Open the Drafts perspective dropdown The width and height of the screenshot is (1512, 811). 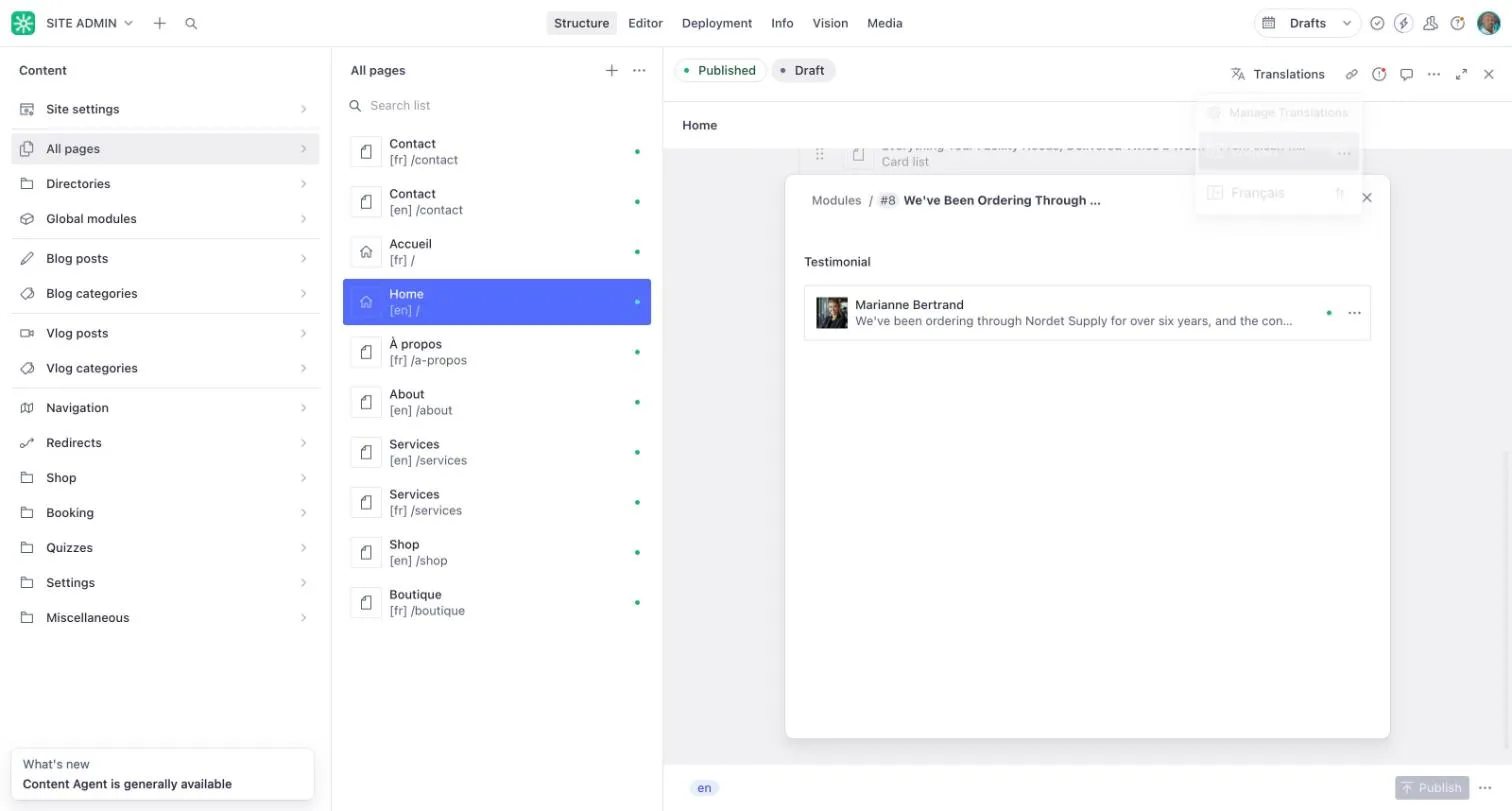1308,23
